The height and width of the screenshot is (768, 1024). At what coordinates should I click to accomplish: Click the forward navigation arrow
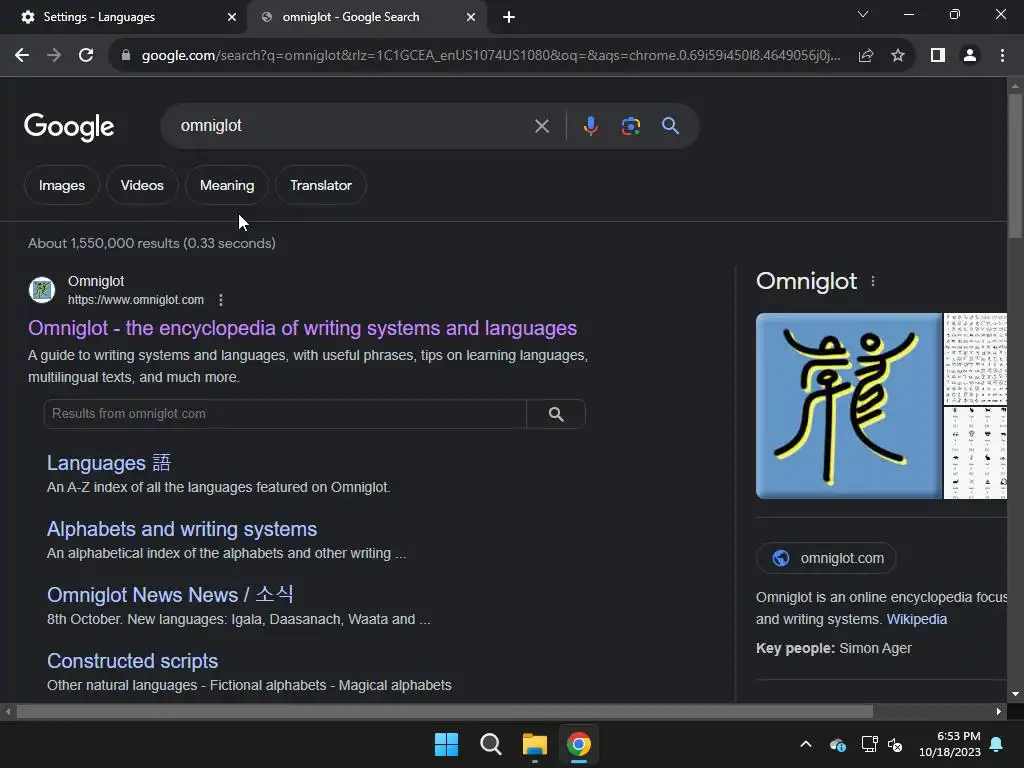click(x=54, y=56)
